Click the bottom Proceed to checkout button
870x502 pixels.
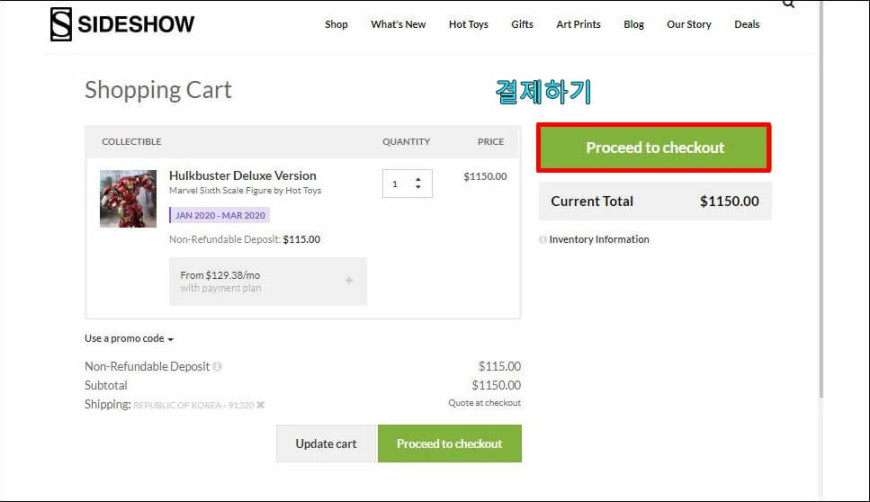449,444
